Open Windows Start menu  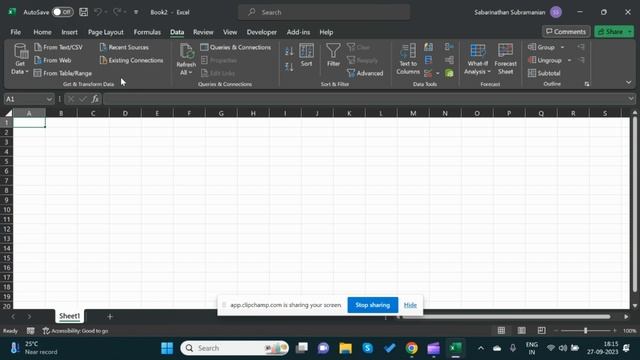tap(167, 348)
